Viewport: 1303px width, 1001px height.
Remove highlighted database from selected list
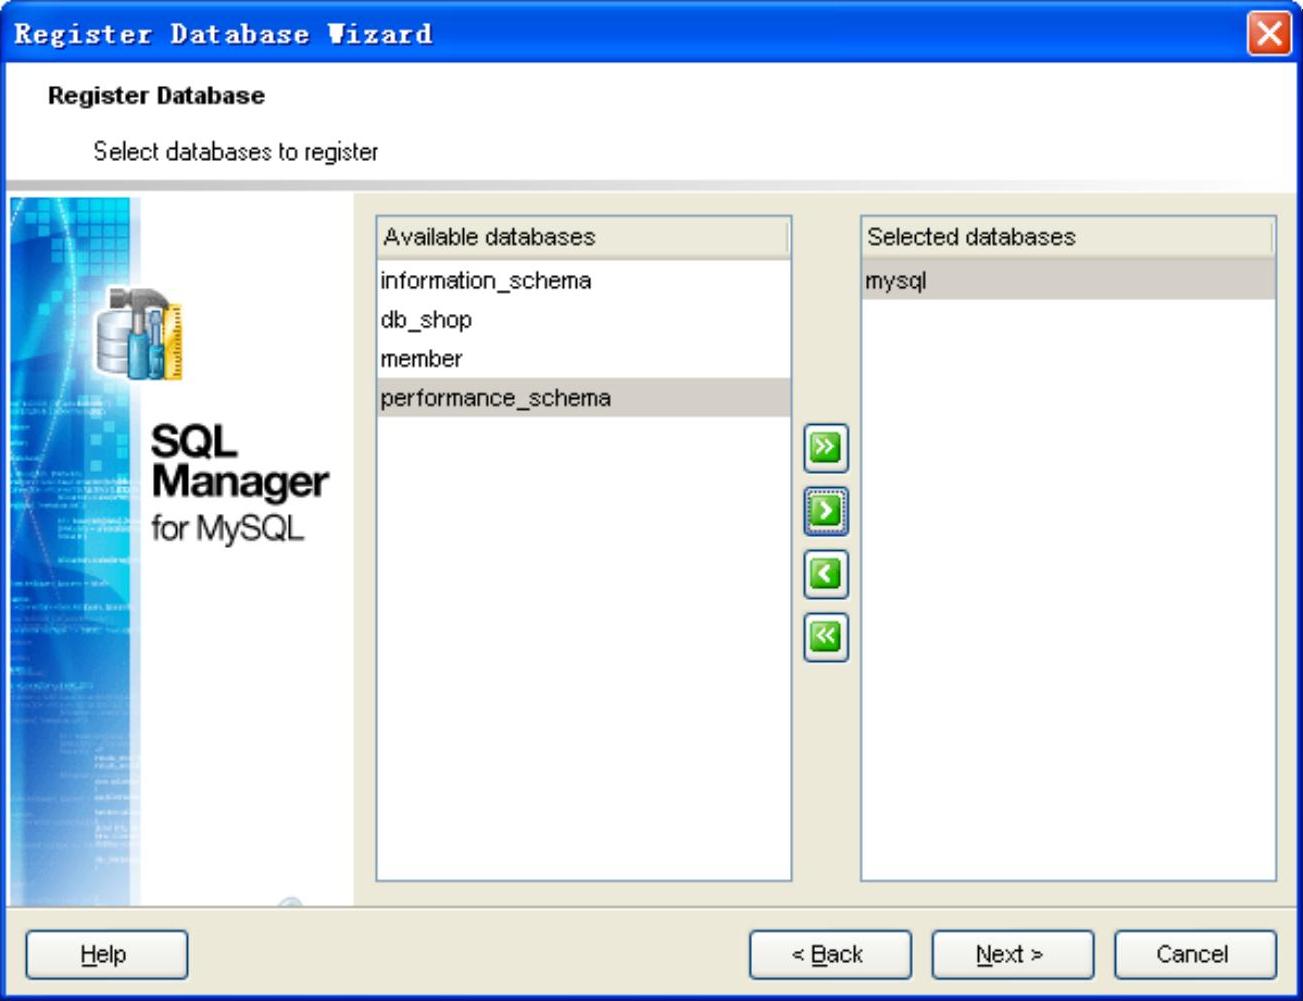pos(825,574)
